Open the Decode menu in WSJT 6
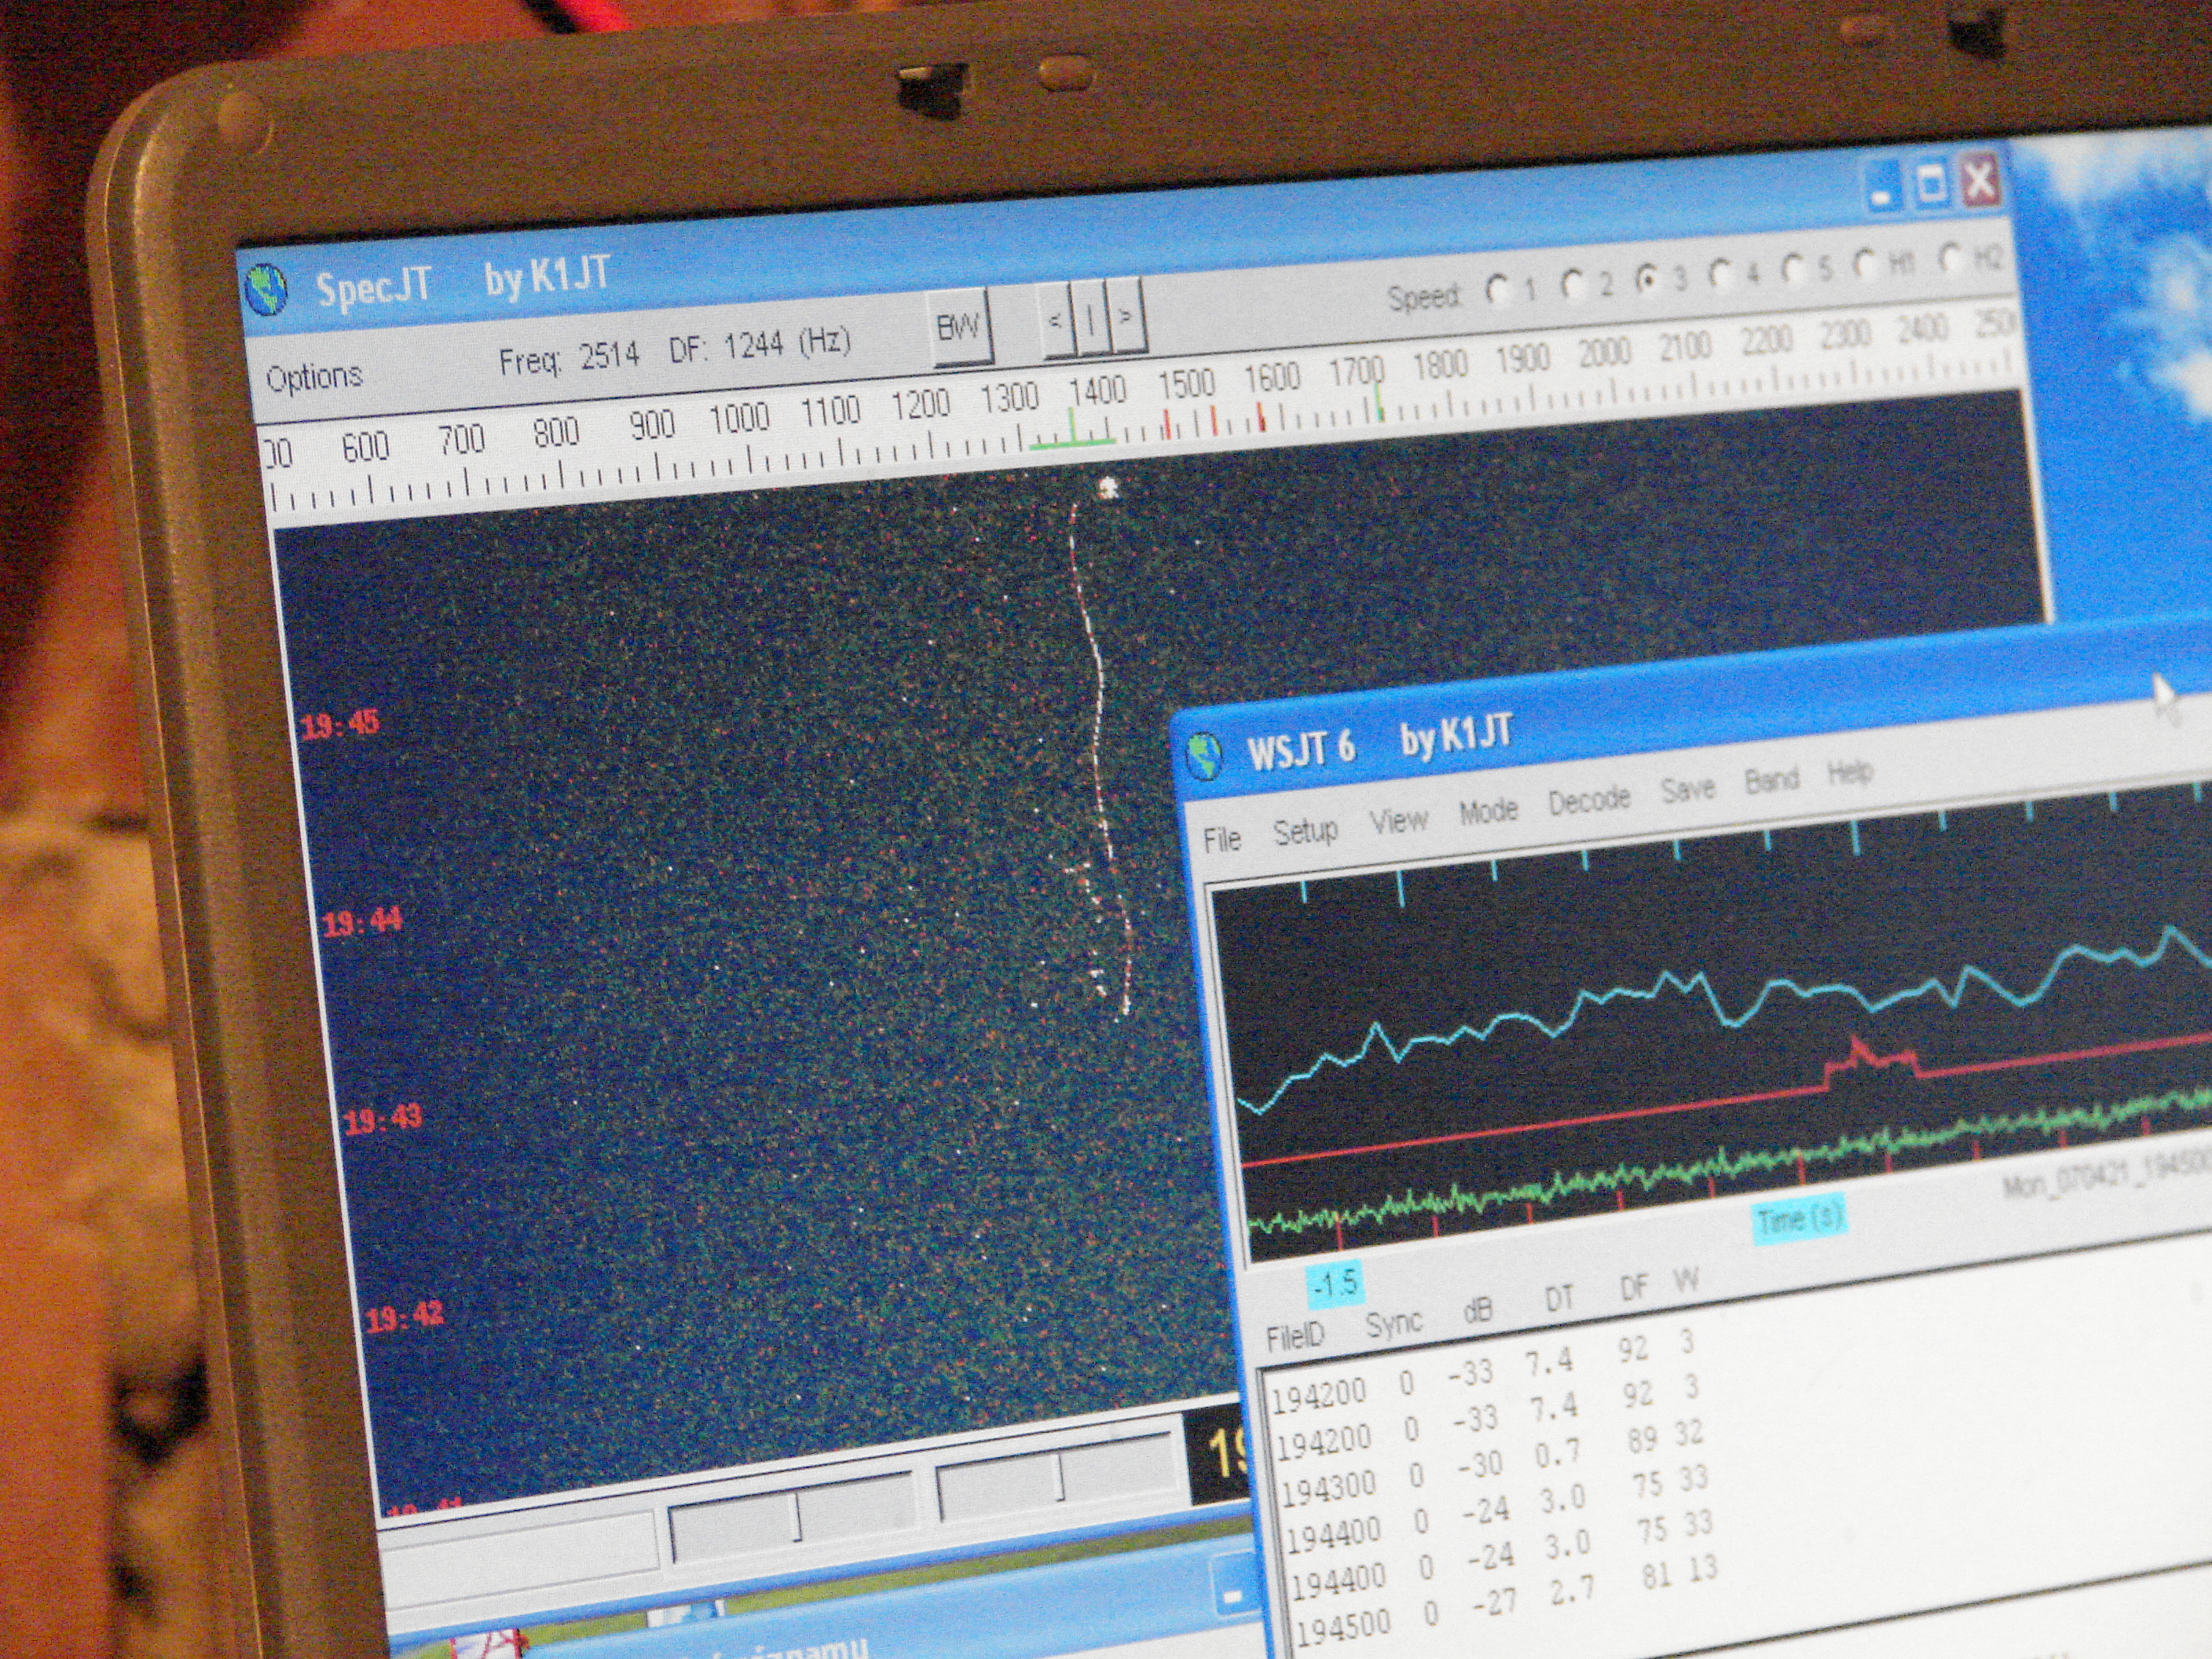The width and height of the screenshot is (2212, 1659). point(1589,800)
